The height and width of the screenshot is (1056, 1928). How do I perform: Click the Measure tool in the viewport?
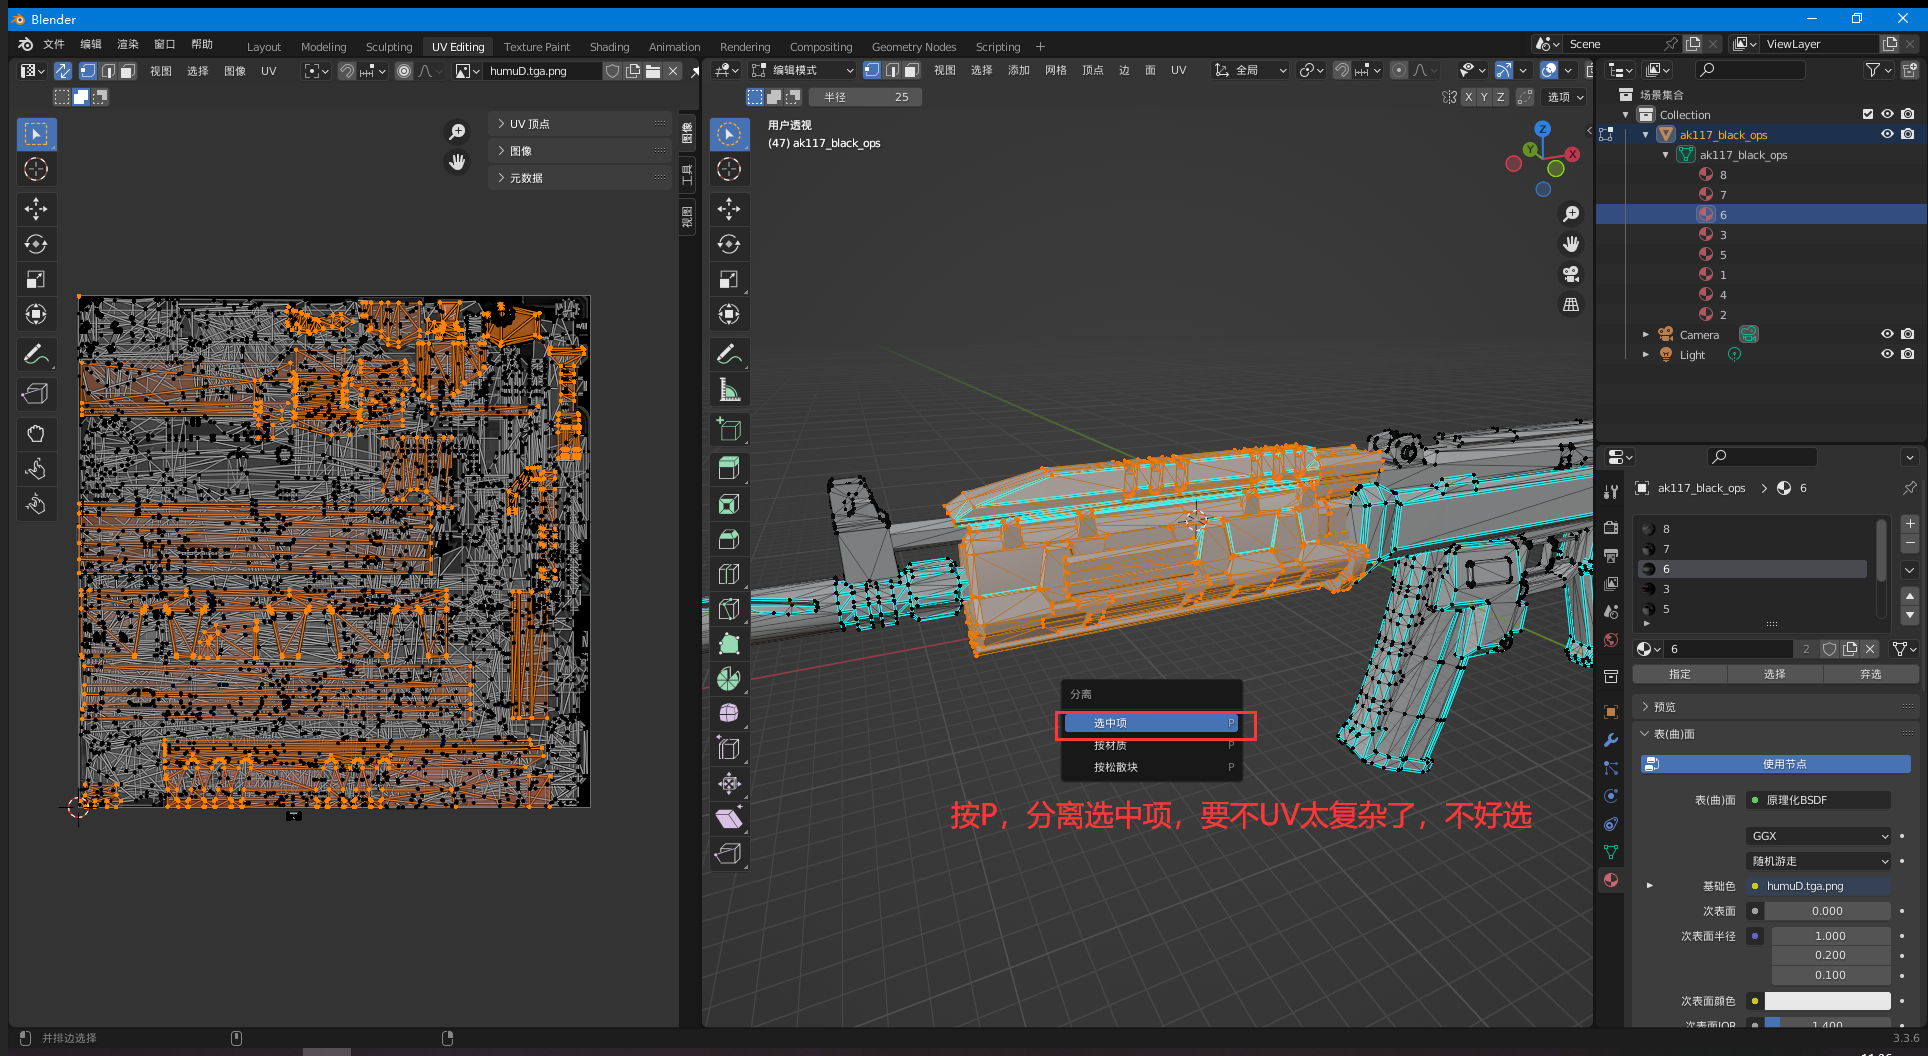click(x=729, y=390)
